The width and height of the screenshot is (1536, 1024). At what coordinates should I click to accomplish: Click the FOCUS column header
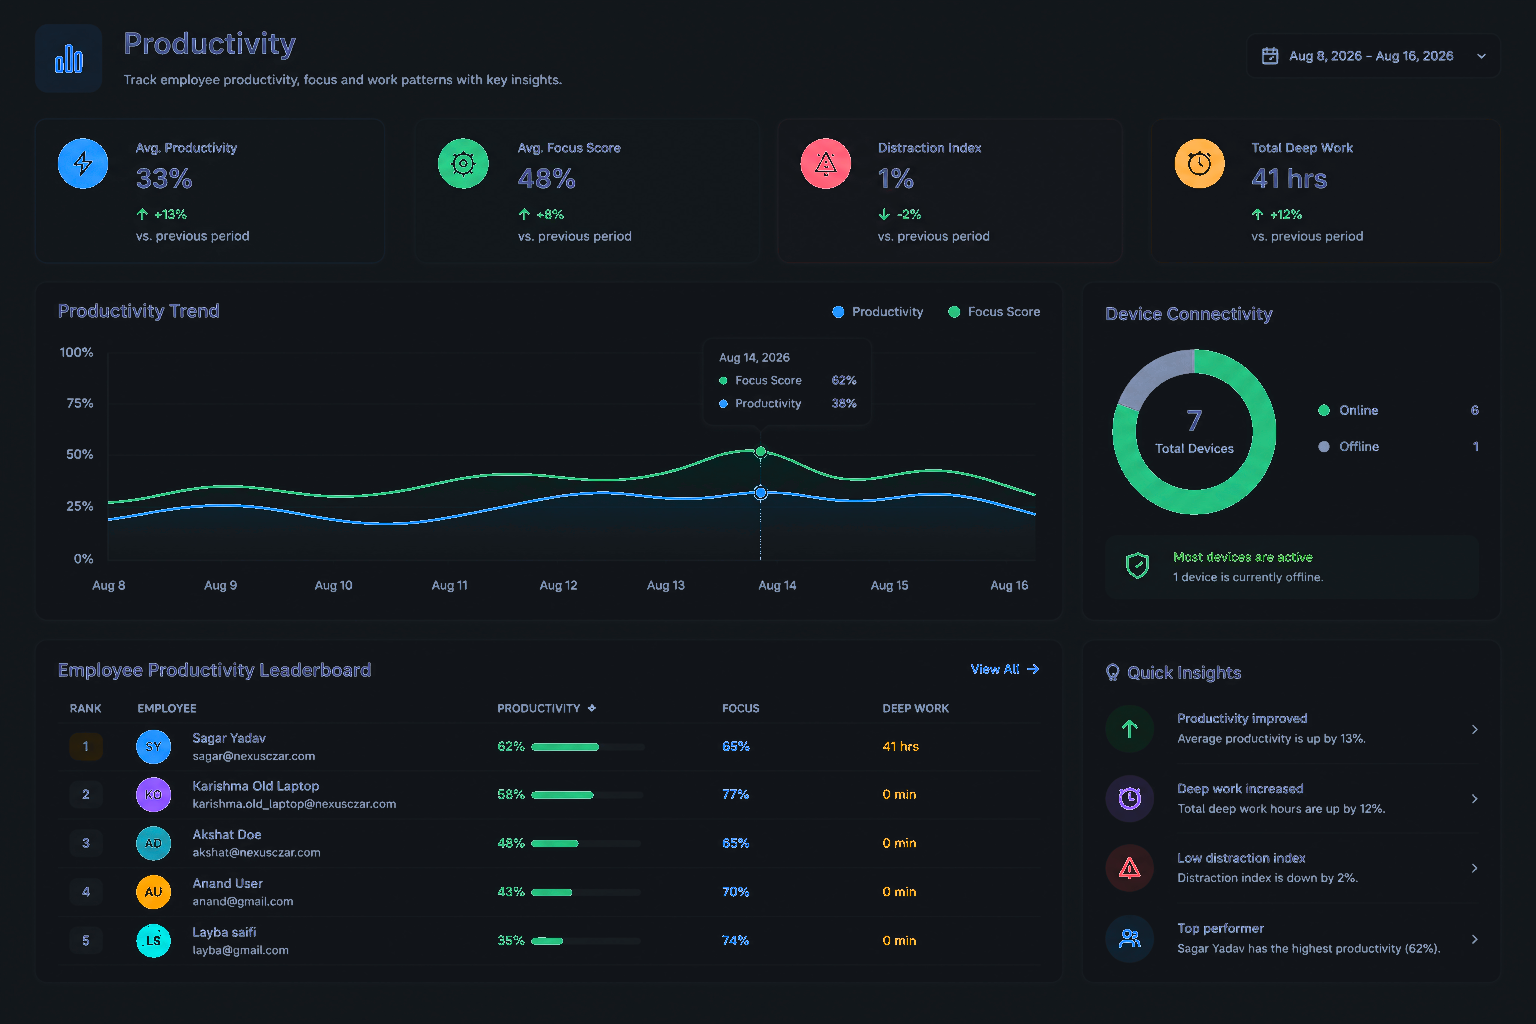point(741,708)
